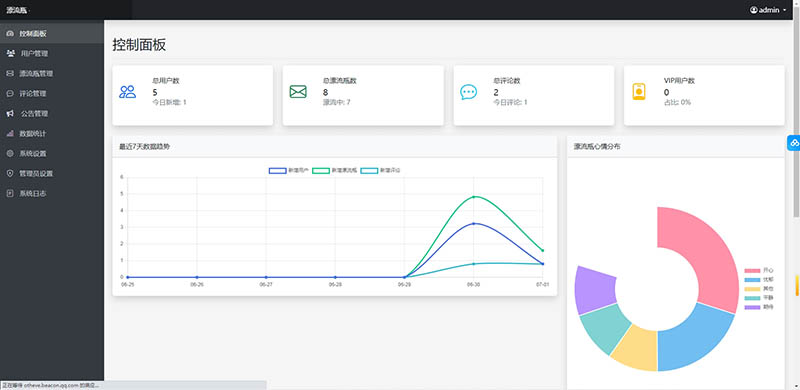Toggle the purple 期待 mood legend swatch
The image size is (800, 390).
pyautogui.click(x=752, y=307)
